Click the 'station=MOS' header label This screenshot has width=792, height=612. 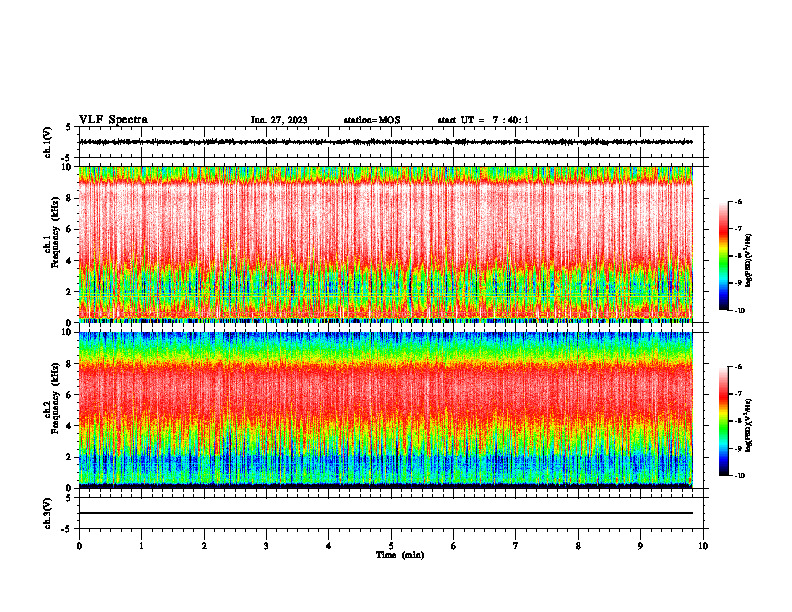click(x=372, y=120)
